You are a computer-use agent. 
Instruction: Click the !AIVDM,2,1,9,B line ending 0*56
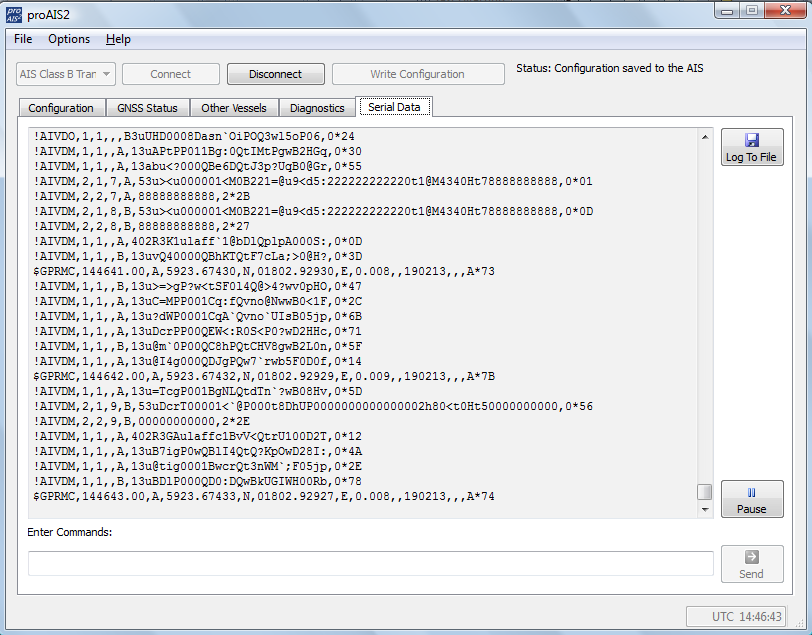(313, 407)
